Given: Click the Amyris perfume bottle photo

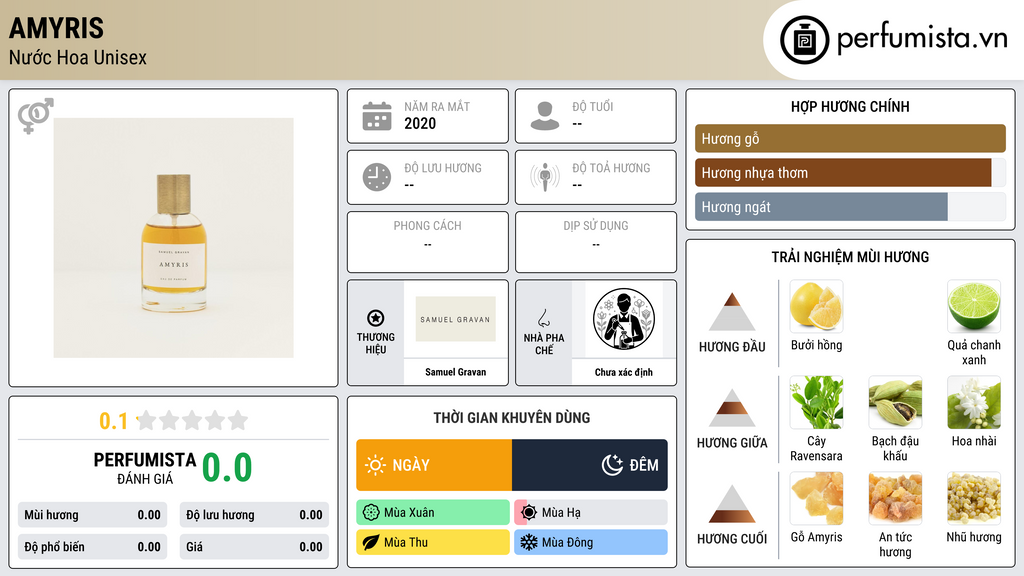Looking at the screenshot, I should coord(174,238).
